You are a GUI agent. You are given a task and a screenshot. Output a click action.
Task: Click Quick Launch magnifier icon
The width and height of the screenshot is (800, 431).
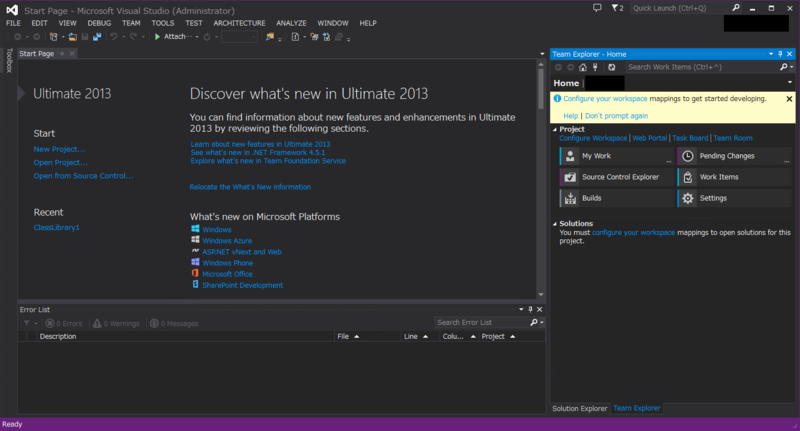736,8
